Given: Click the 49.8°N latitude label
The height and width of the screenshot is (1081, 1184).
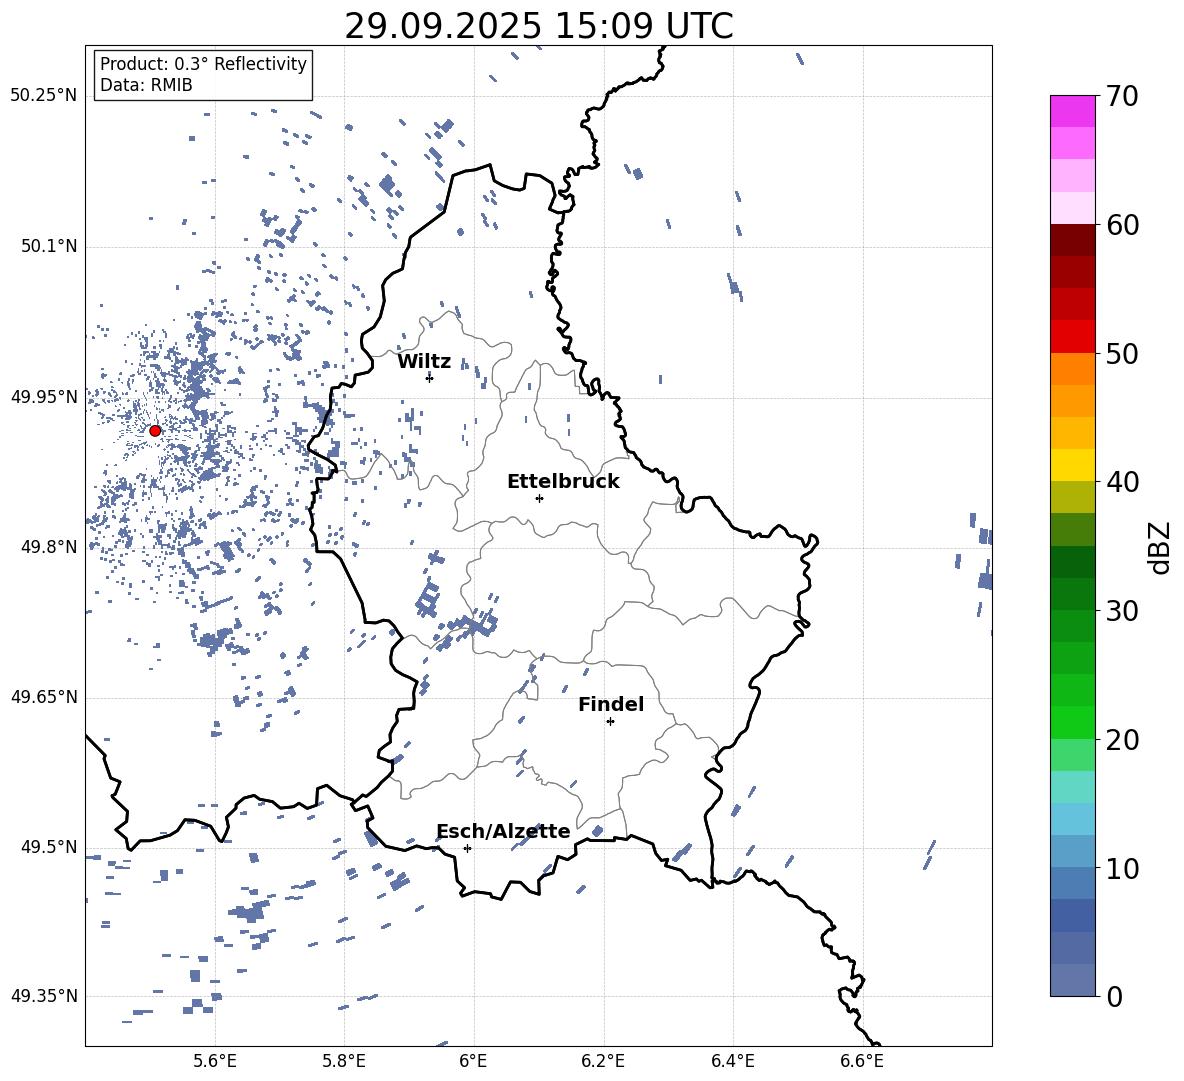Looking at the screenshot, I should (x=49, y=547).
